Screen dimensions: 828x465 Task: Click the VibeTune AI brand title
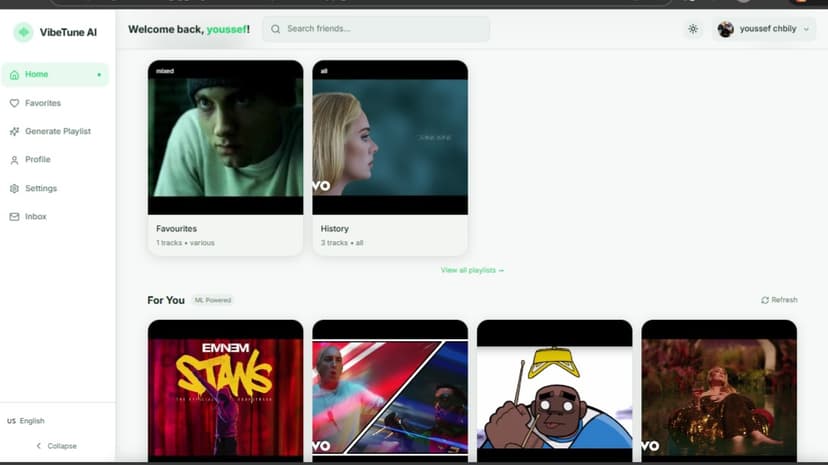coord(68,32)
